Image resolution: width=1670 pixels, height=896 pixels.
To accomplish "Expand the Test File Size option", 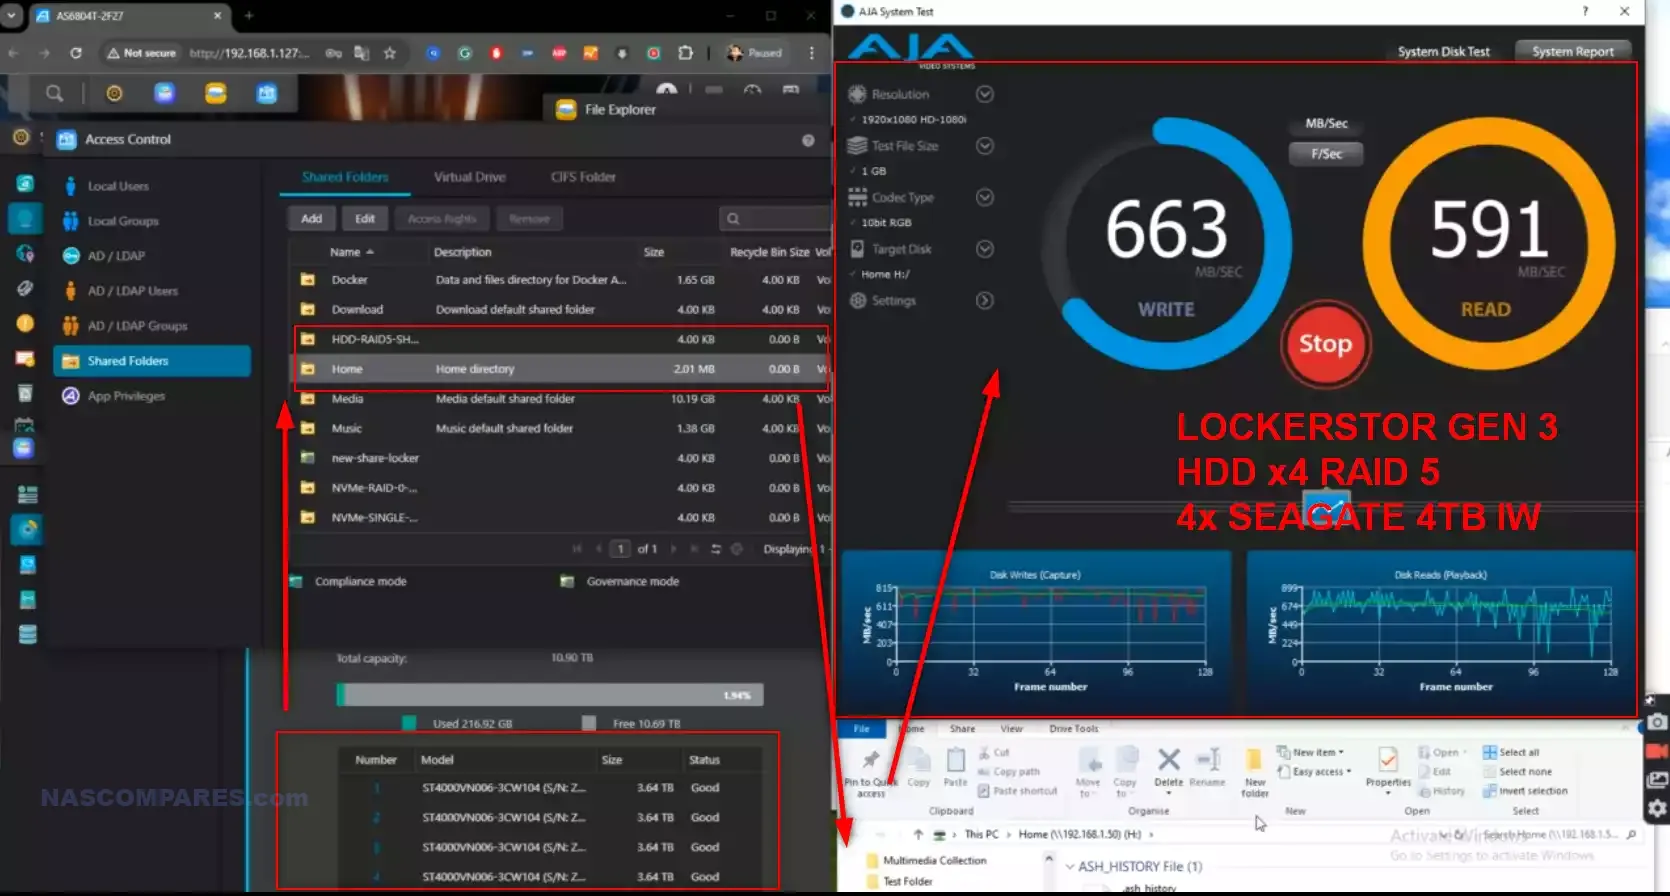I will pyautogui.click(x=985, y=146).
